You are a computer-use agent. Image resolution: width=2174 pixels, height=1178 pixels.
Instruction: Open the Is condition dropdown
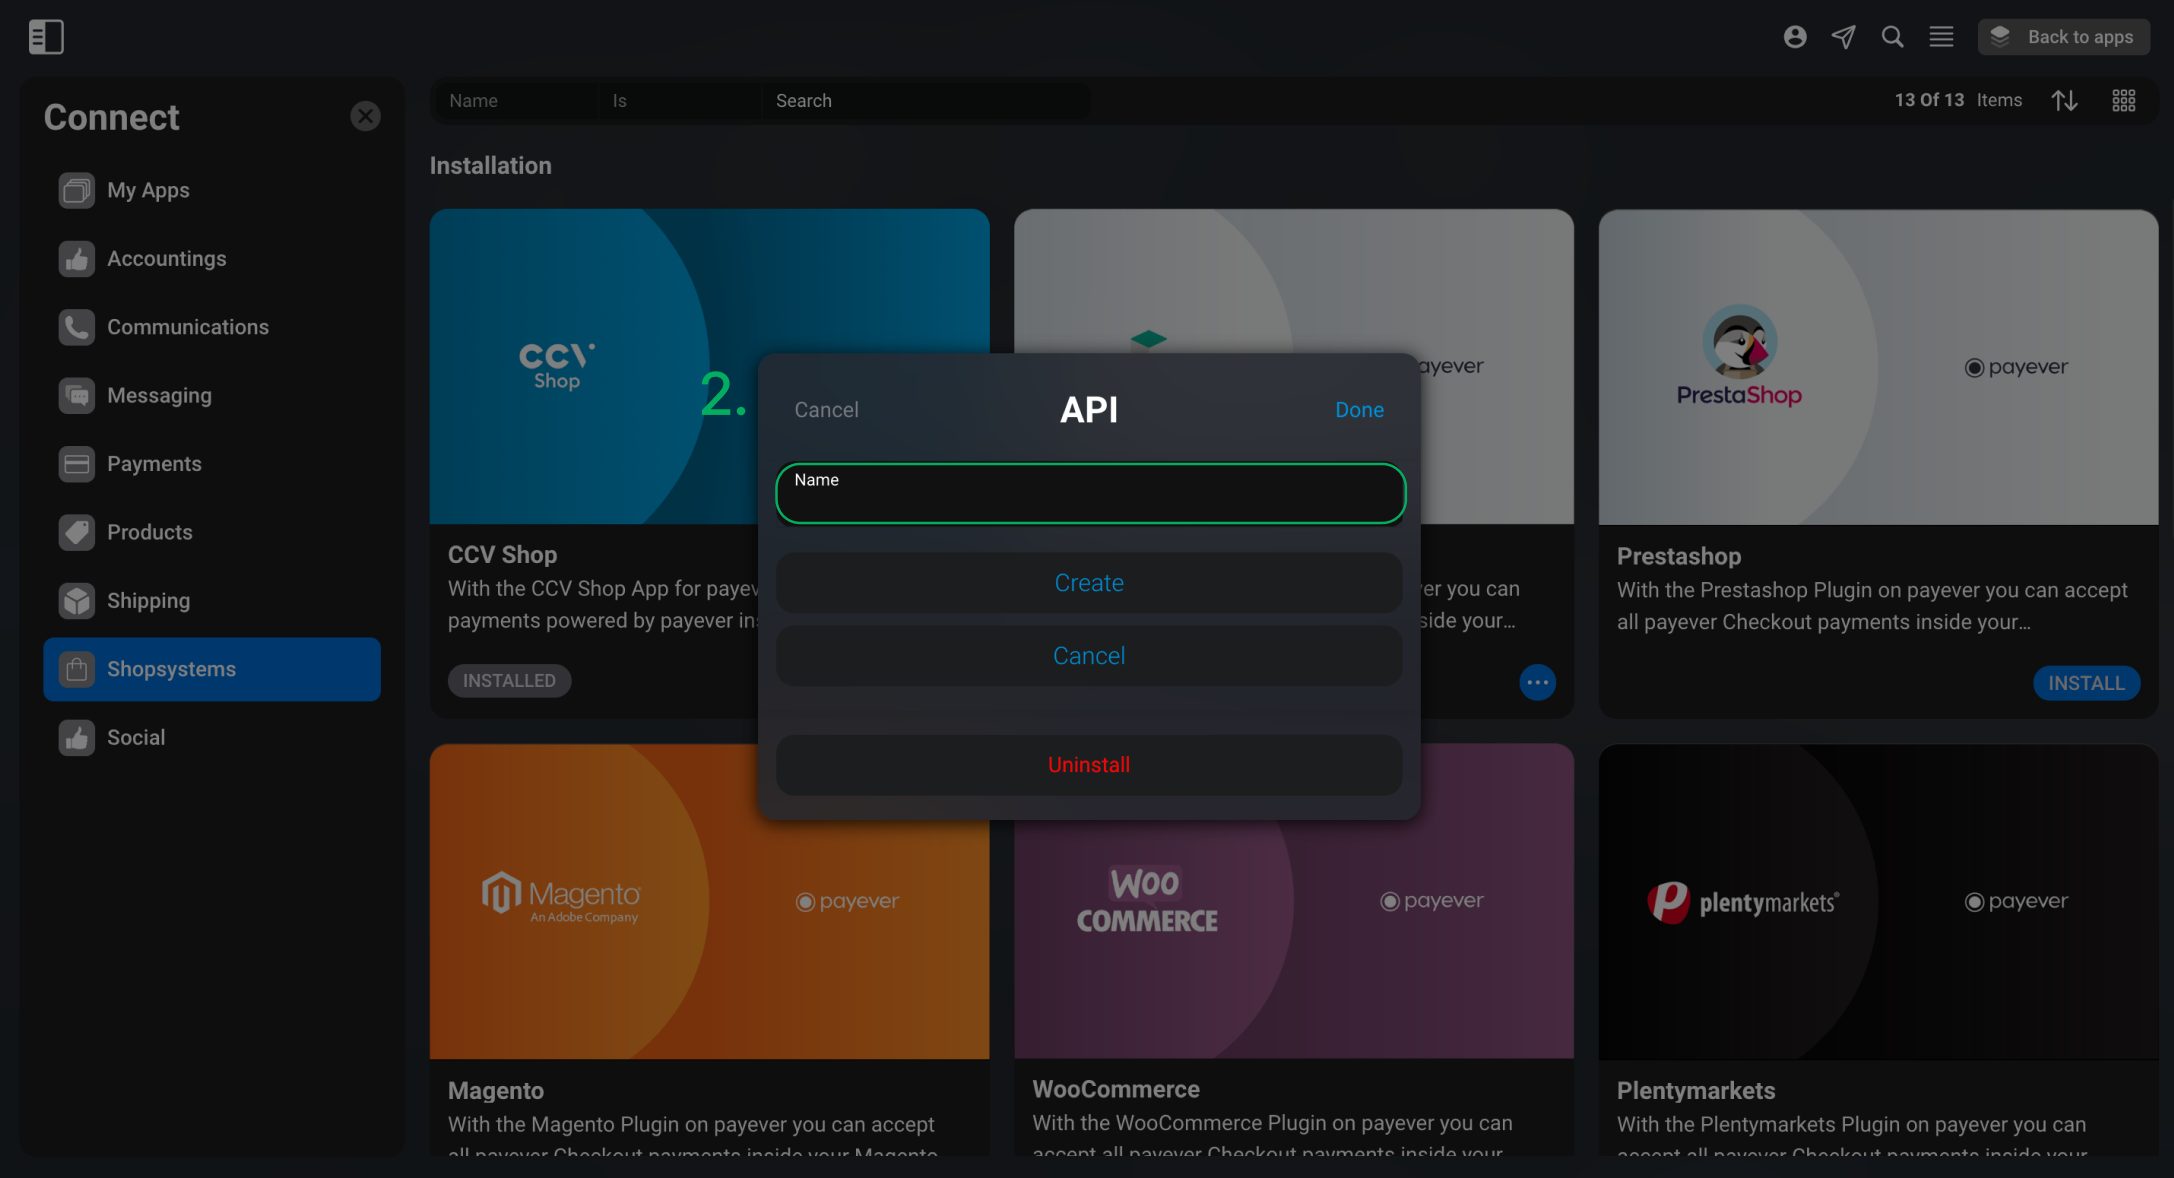(680, 101)
